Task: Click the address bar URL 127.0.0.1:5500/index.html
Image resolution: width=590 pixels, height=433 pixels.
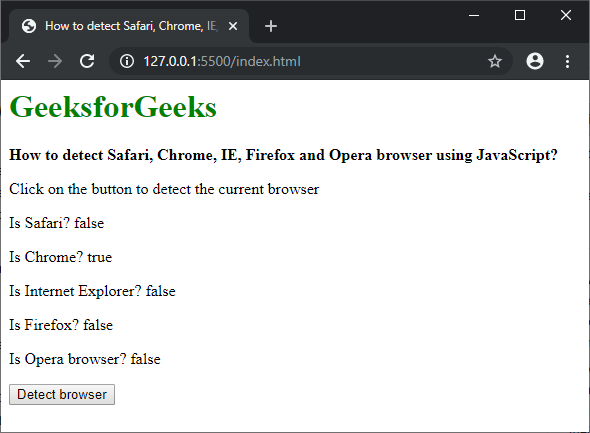Action: (222, 61)
